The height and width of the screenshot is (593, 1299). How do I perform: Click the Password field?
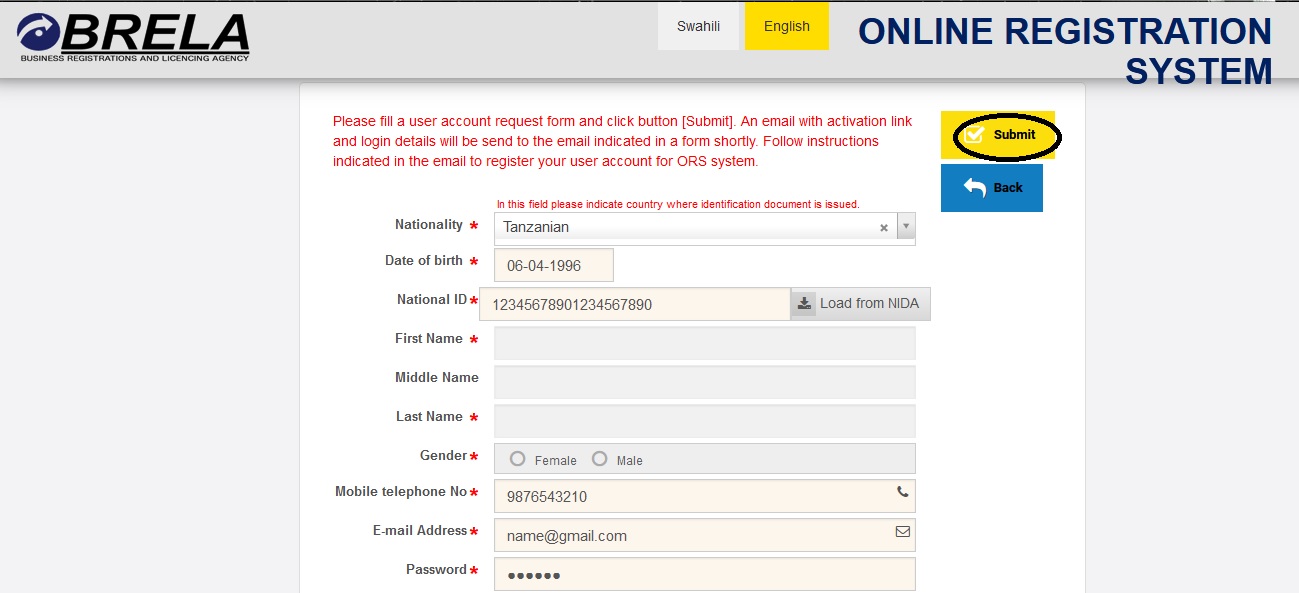pos(704,575)
